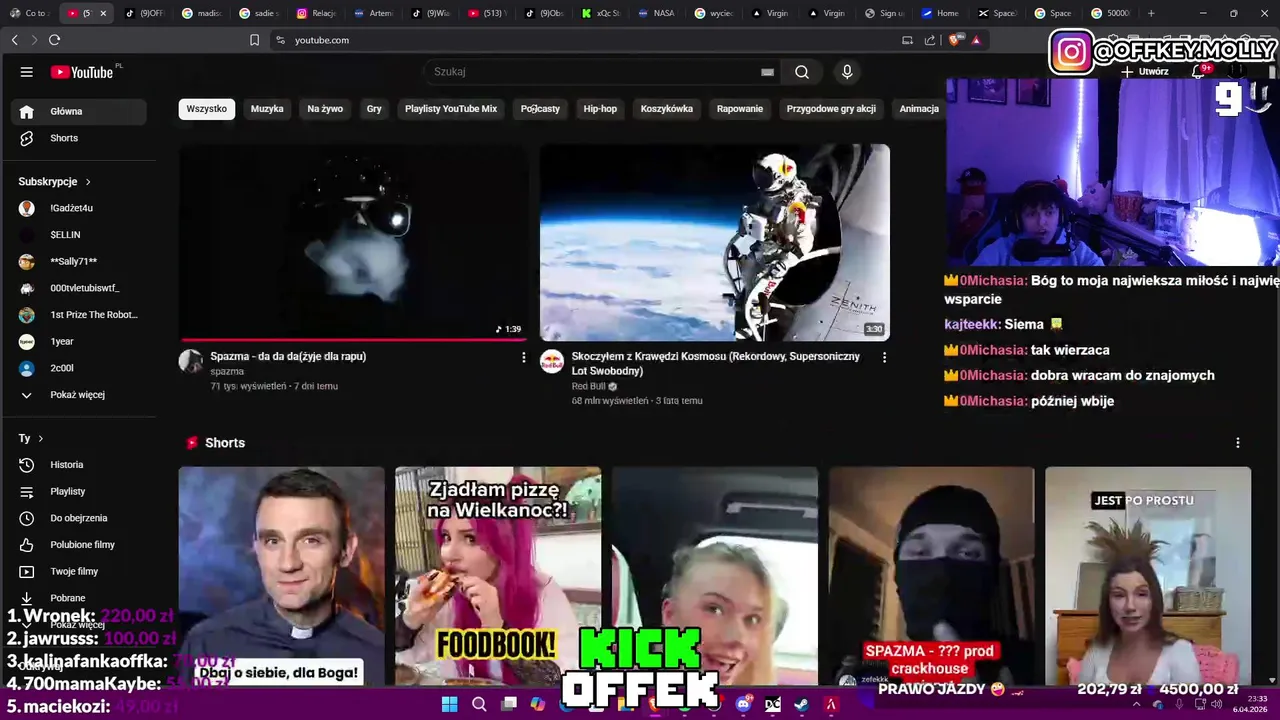The width and height of the screenshot is (1280, 720).
Task: Play the SPAZMA crackhouse short
Action: (x=931, y=576)
